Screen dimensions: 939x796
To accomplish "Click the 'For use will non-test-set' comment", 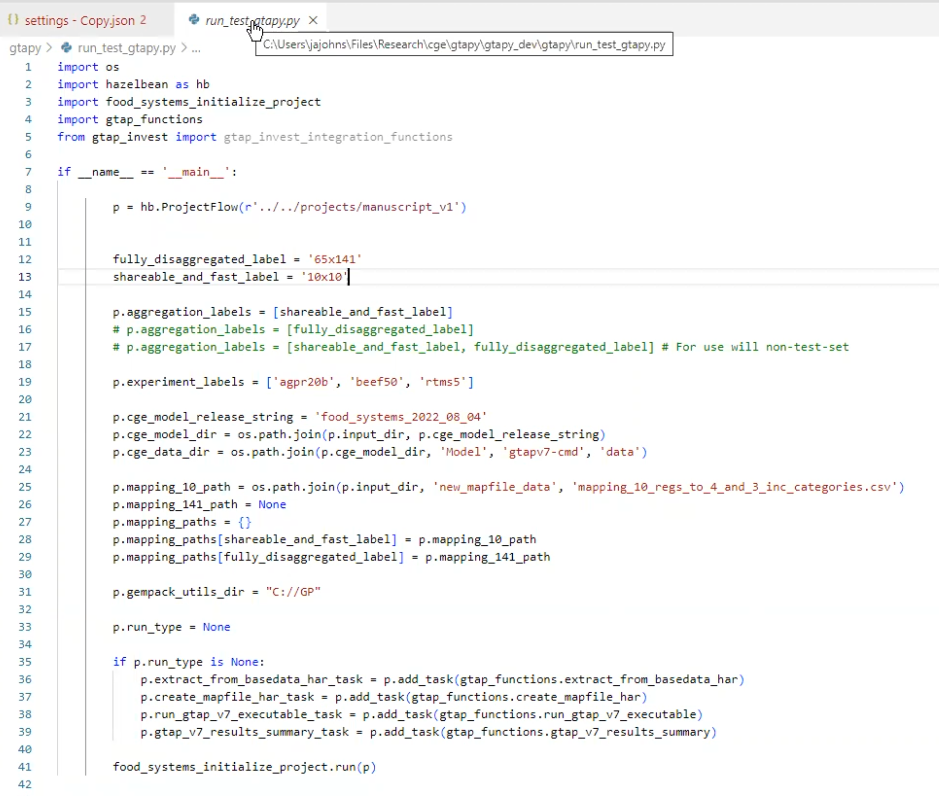I will 755,347.
